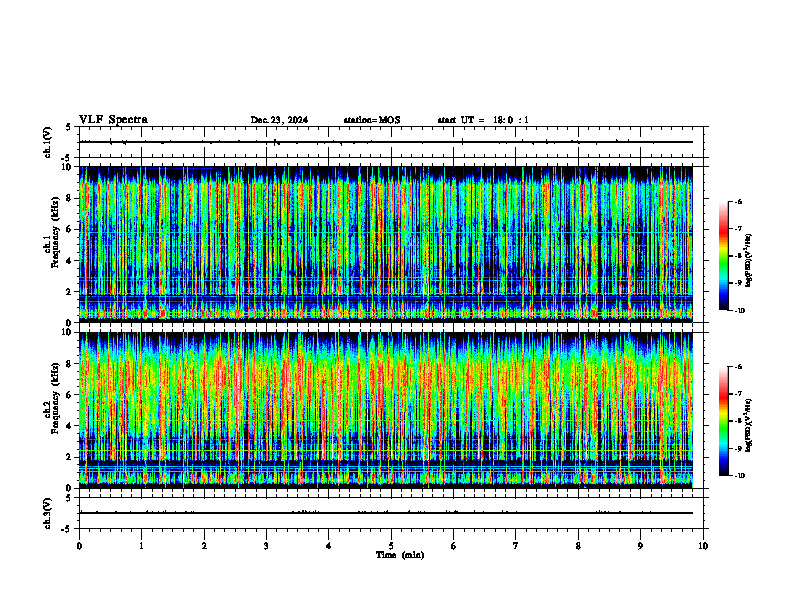Click the "-10" label on ch.2 color bar
Viewport: 792px width, 612px height.
(x=740, y=476)
